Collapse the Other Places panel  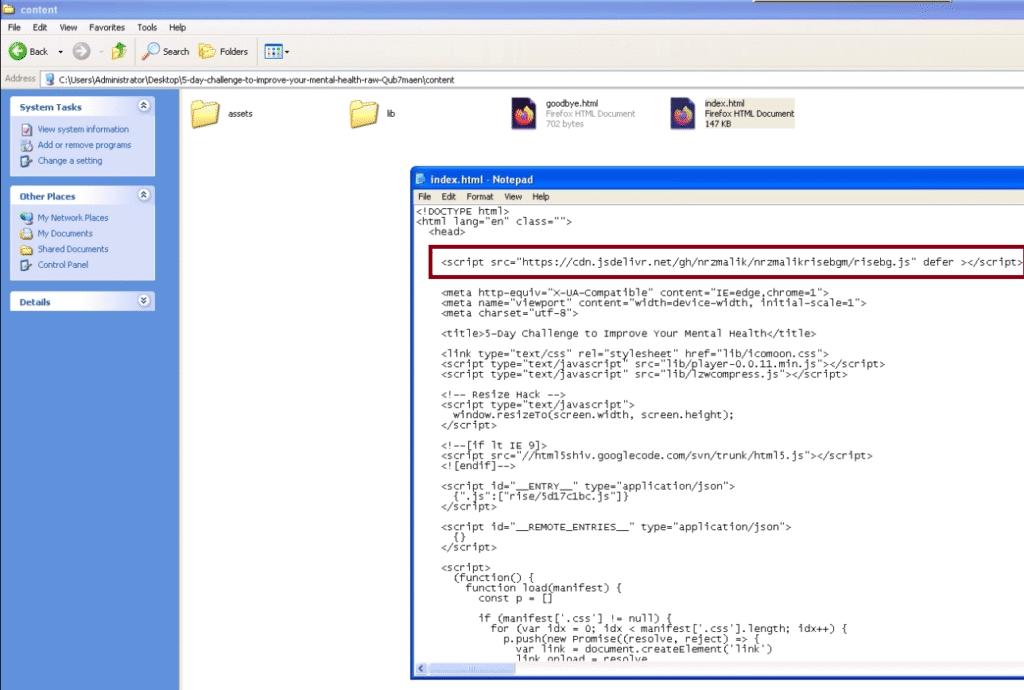click(x=144, y=196)
